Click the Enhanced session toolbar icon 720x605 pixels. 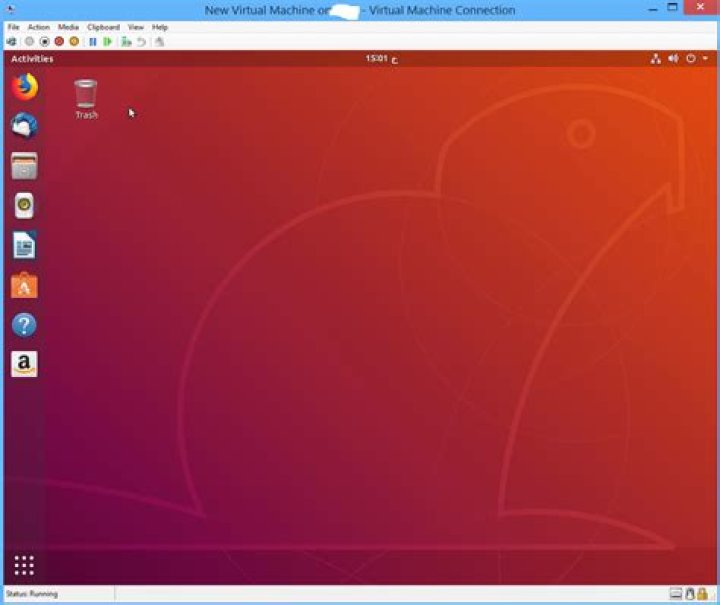159,42
